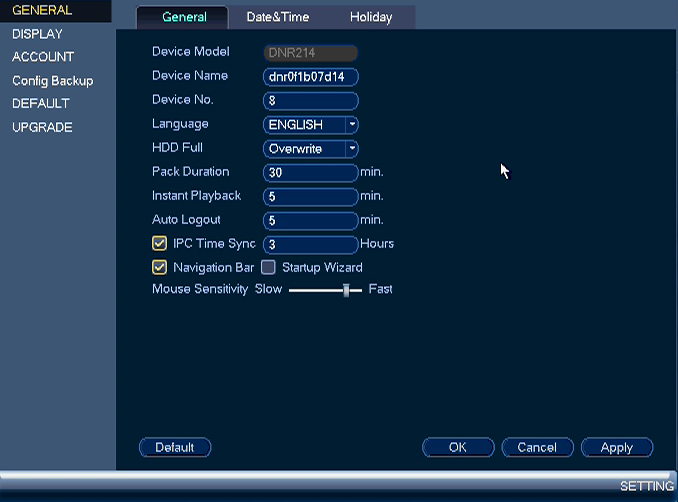Click the Fast label by slider

point(381,289)
